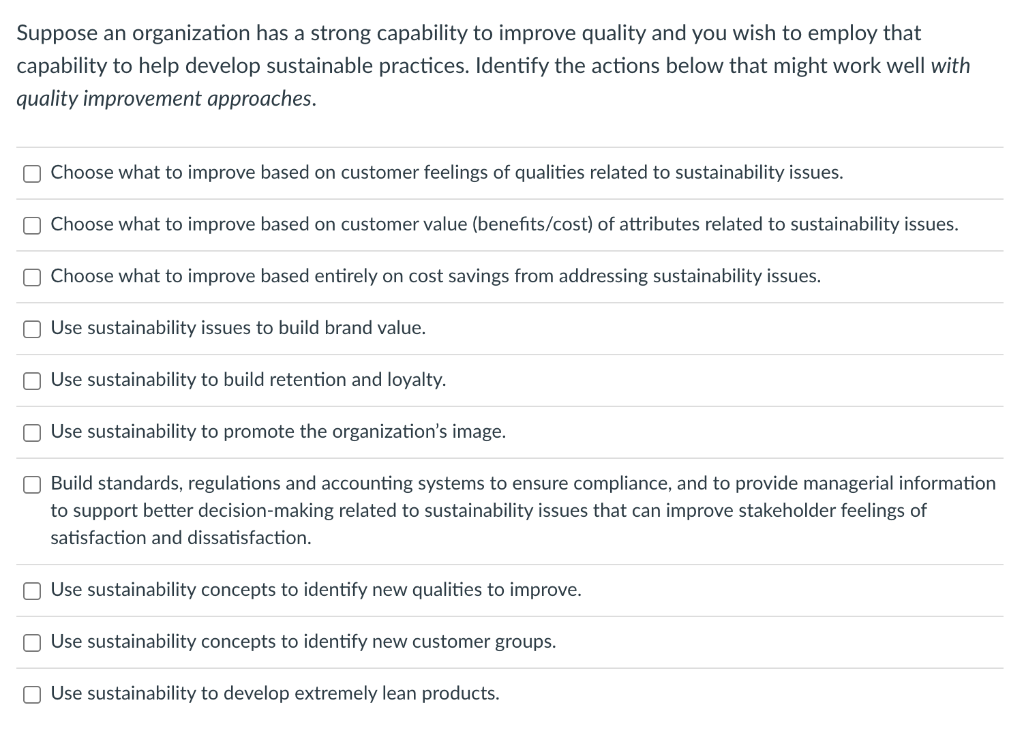Select the compliance and accounting systems answer
The height and width of the screenshot is (735, 1024).
click(523, 510)
